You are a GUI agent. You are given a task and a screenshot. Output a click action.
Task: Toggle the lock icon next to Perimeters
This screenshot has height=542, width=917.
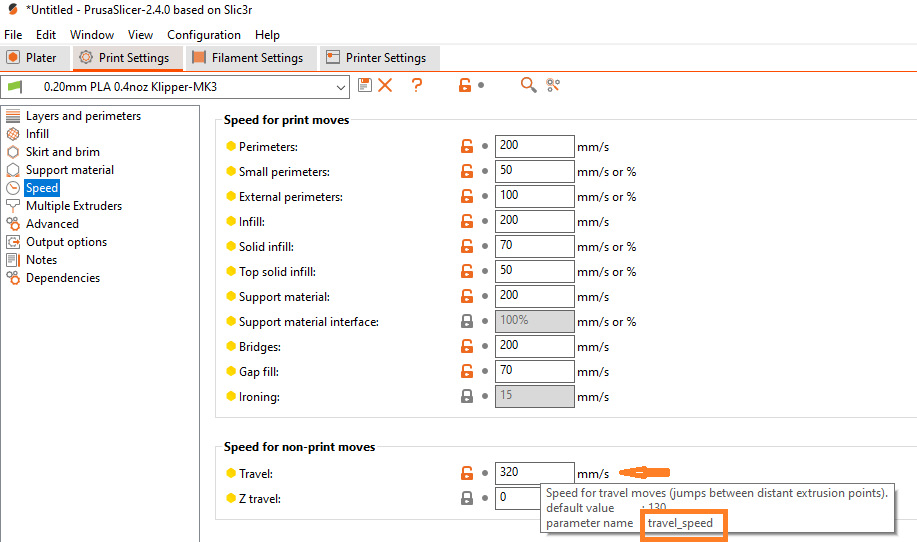(x=466, y=147)
